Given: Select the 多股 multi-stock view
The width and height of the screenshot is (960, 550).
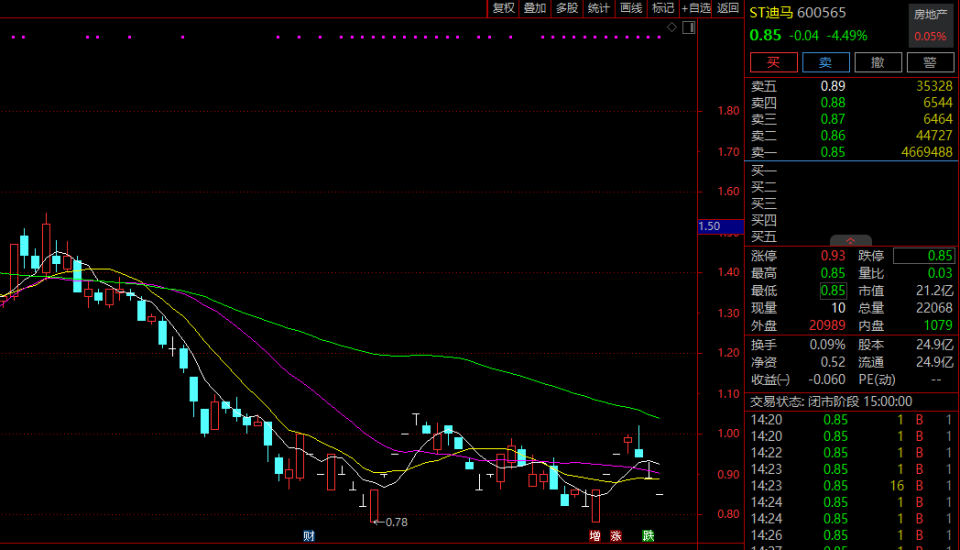Looking at the screenshot, I should click(567, 8).
